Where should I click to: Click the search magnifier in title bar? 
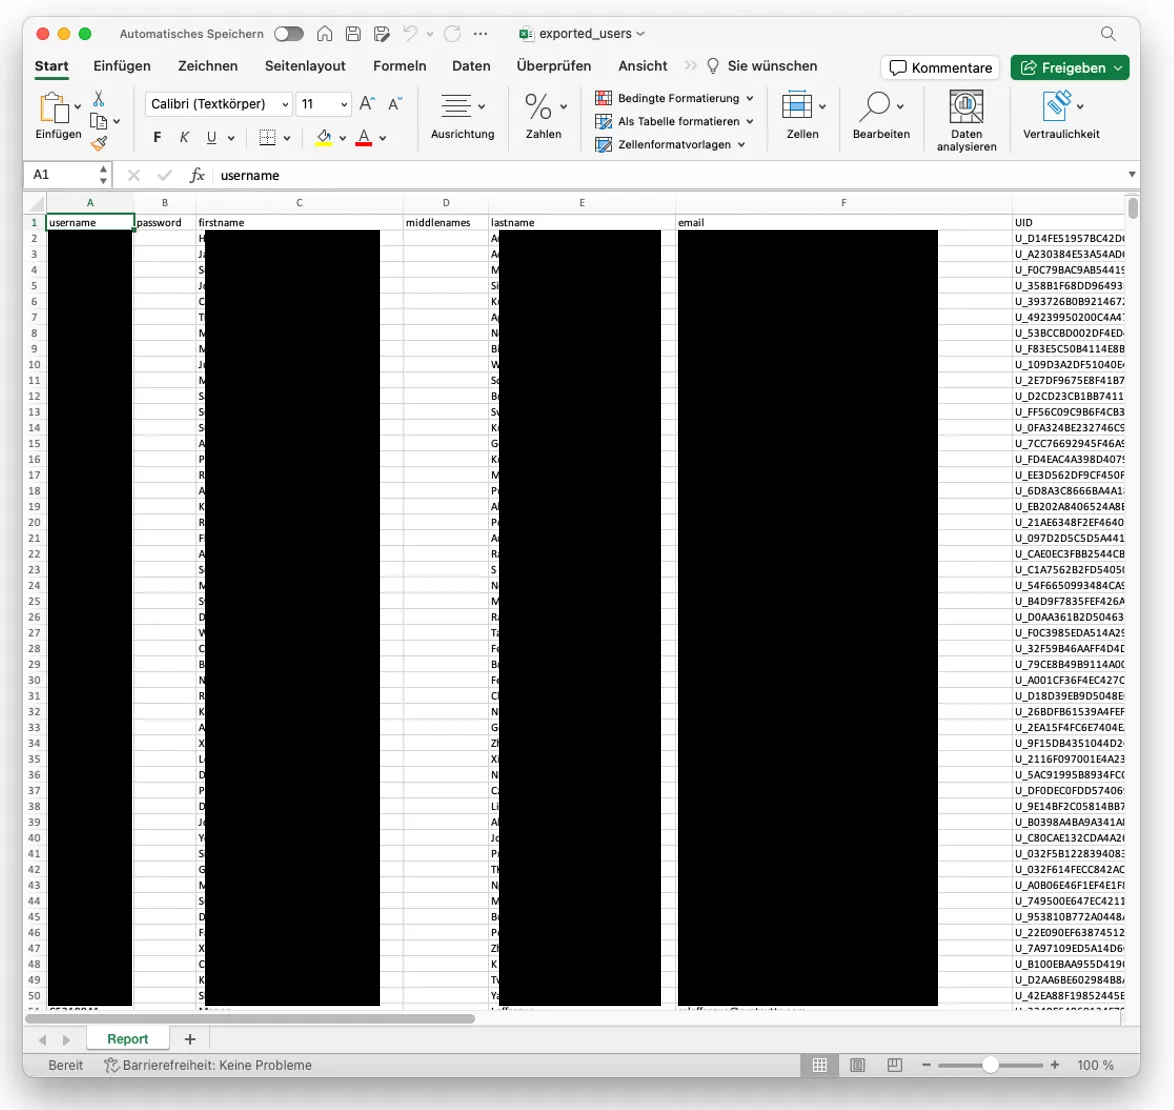[1108, 34]
